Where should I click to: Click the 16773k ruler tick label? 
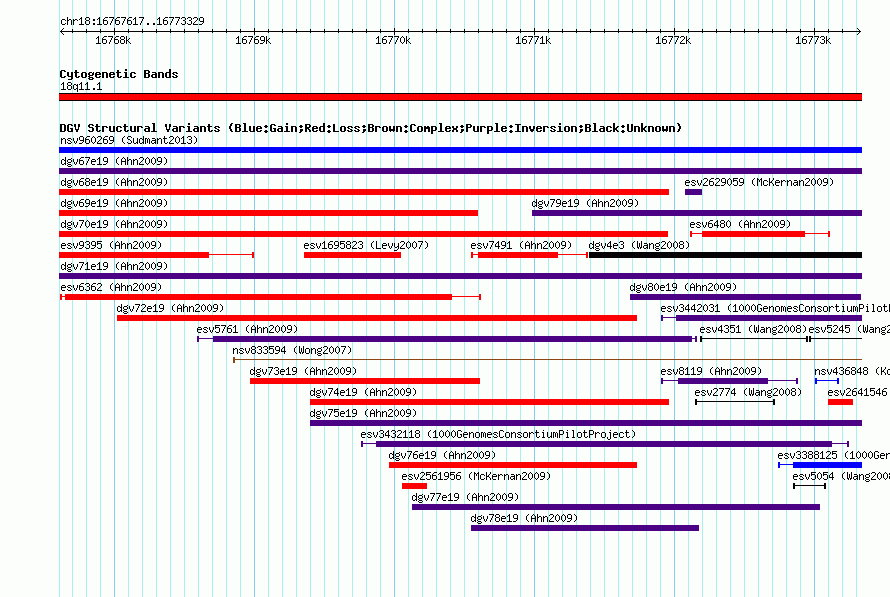pyautogui.click(x=813, y=40)
